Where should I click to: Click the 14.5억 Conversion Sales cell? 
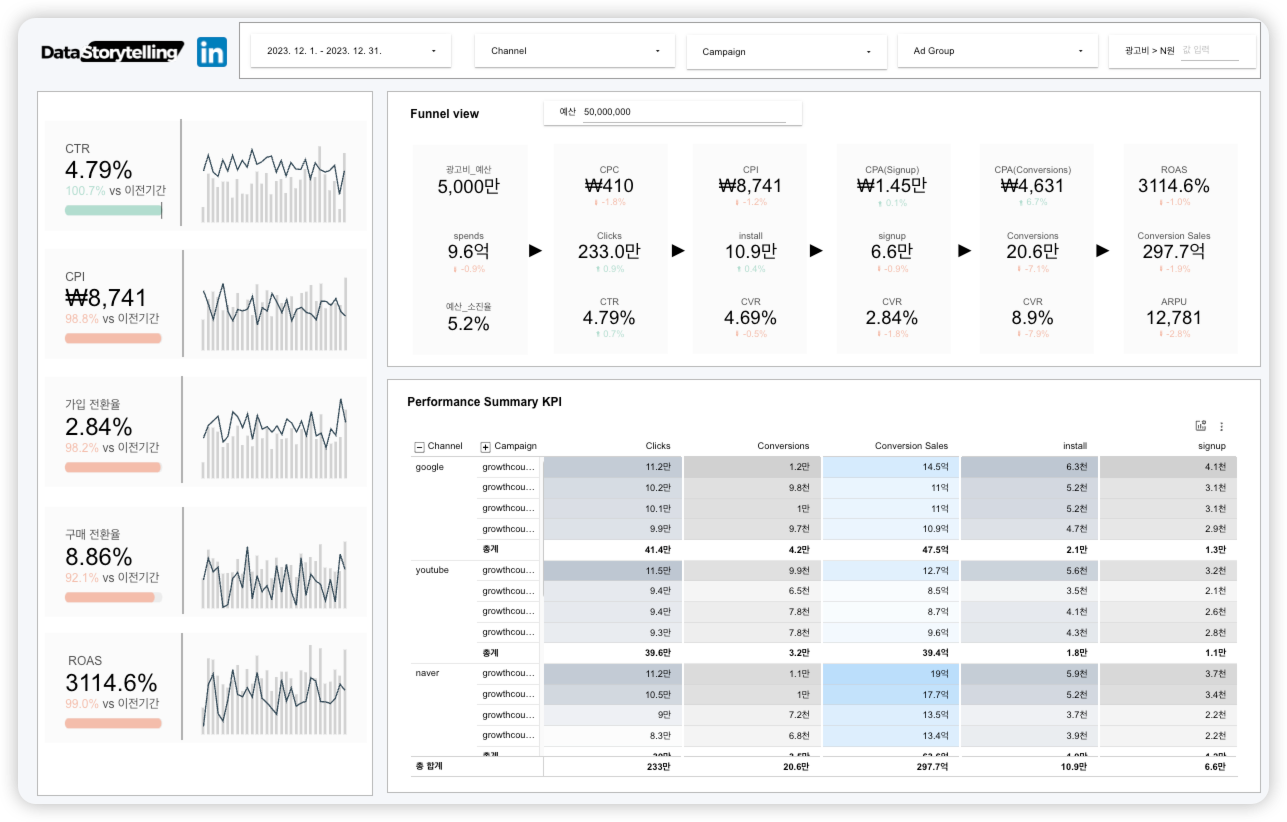890,467
